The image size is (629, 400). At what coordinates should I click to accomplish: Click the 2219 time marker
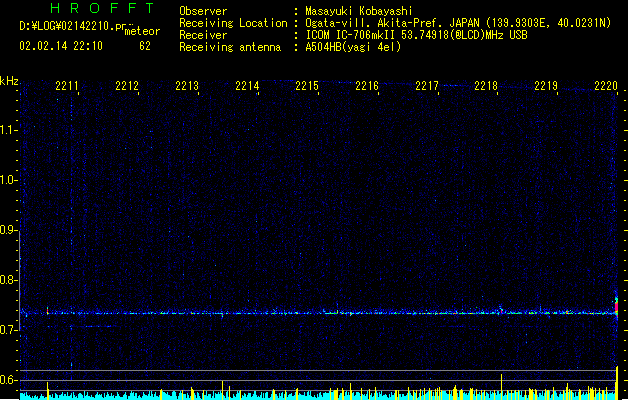click(546, 86)
